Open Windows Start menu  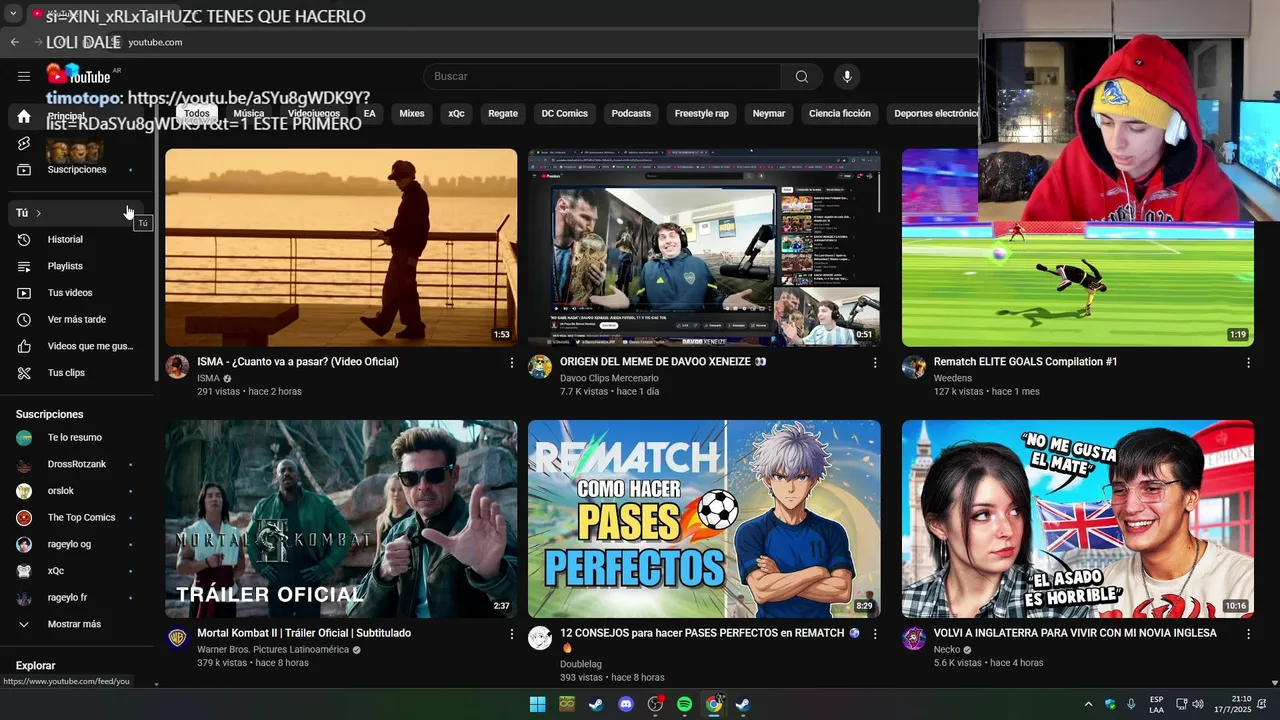537,704
